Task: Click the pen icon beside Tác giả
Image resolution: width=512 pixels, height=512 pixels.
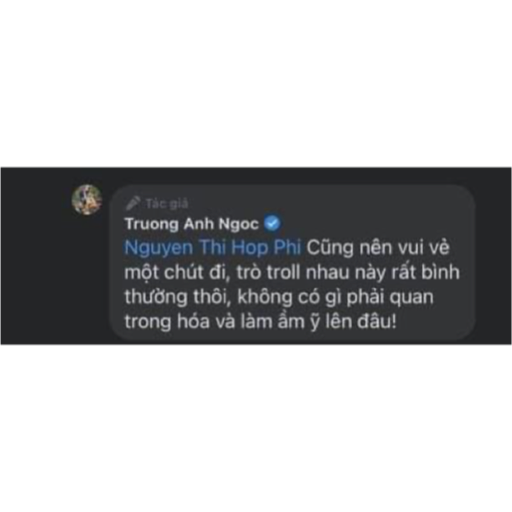Action: (133, 203)
